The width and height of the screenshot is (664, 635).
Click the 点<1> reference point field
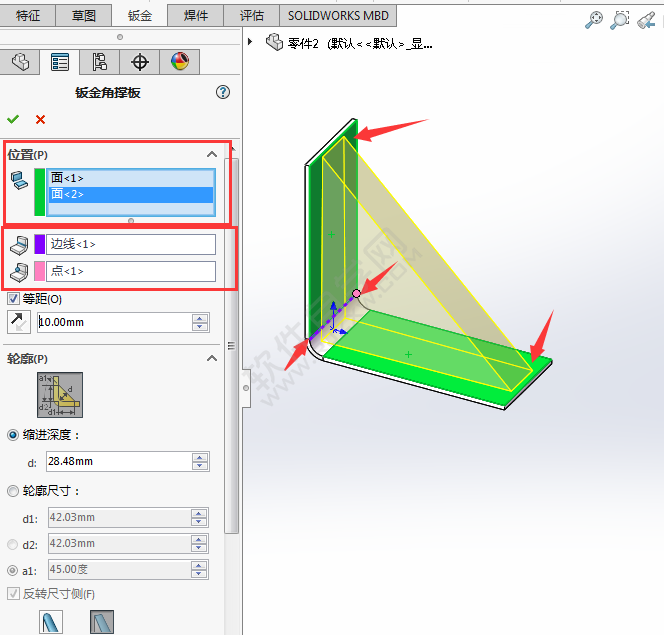click(131, 271)
